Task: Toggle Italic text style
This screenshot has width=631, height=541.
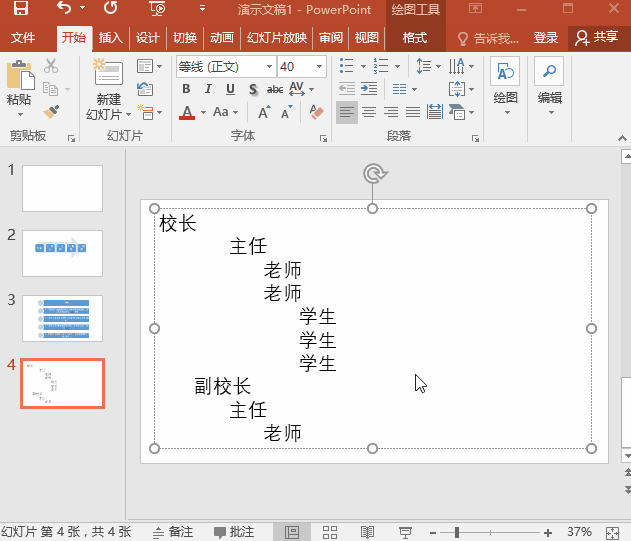Action: coord(207,89)
